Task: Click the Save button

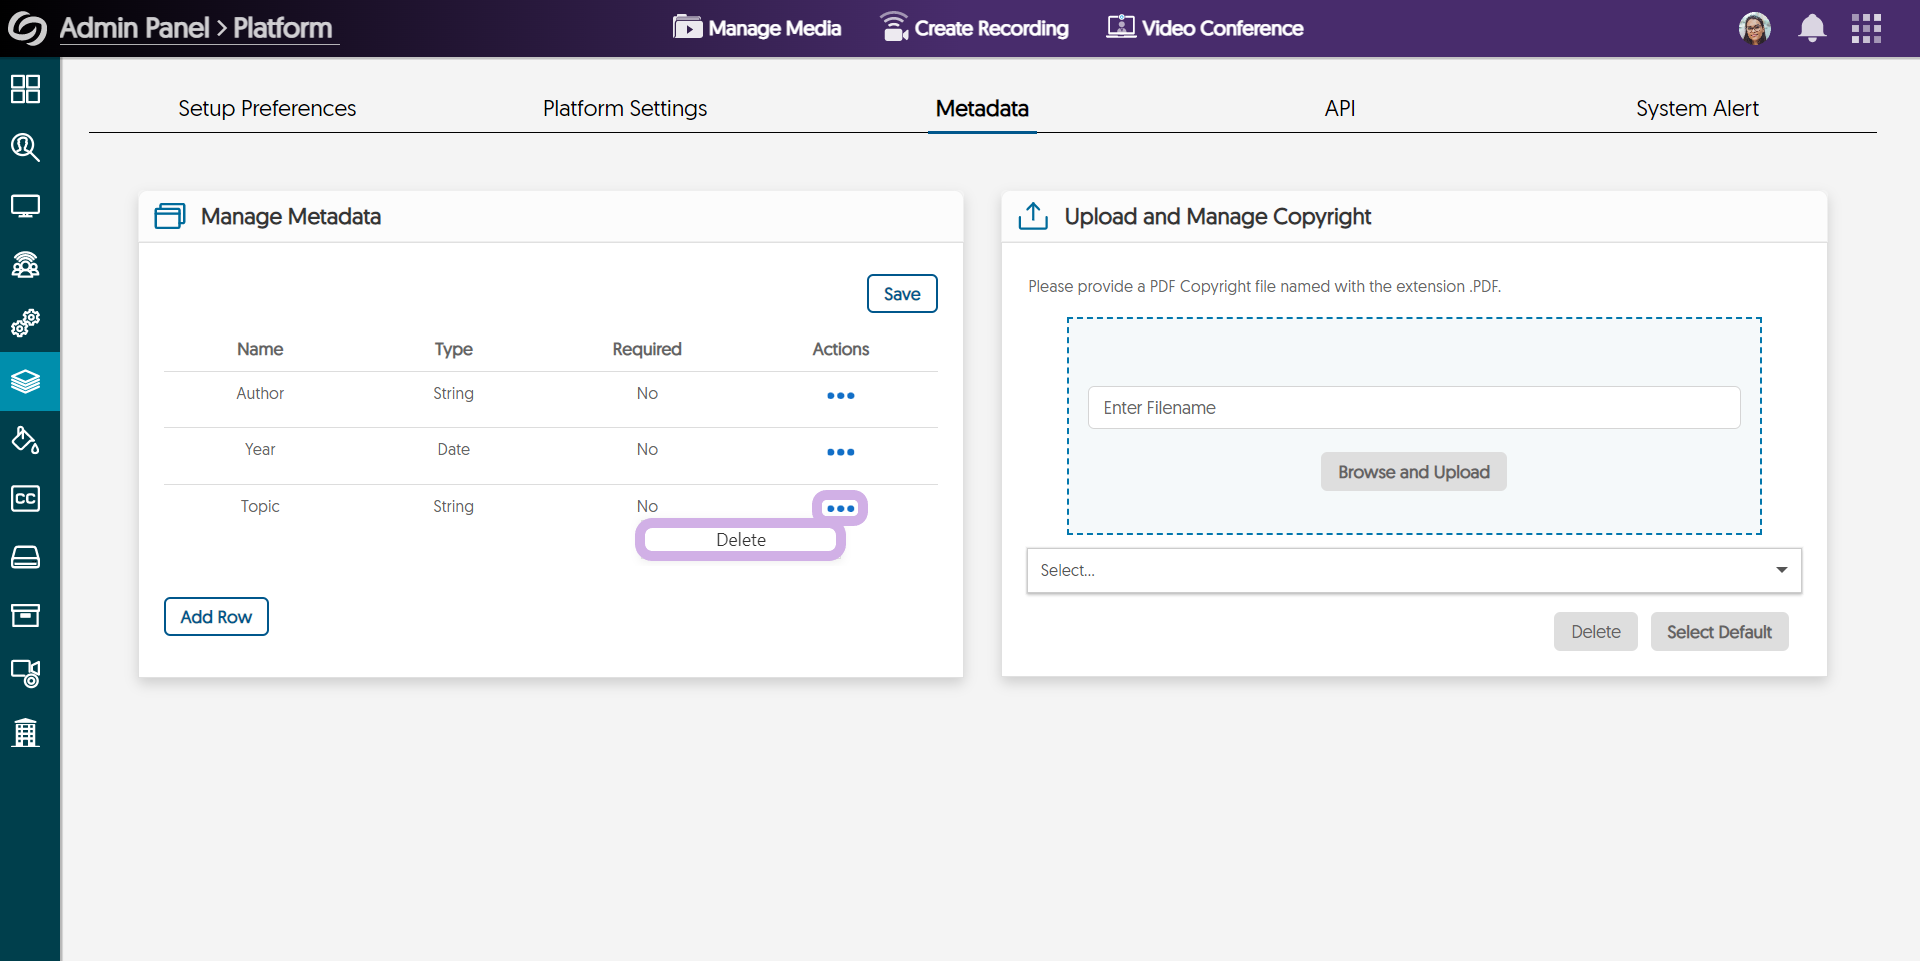Action: 901,294
